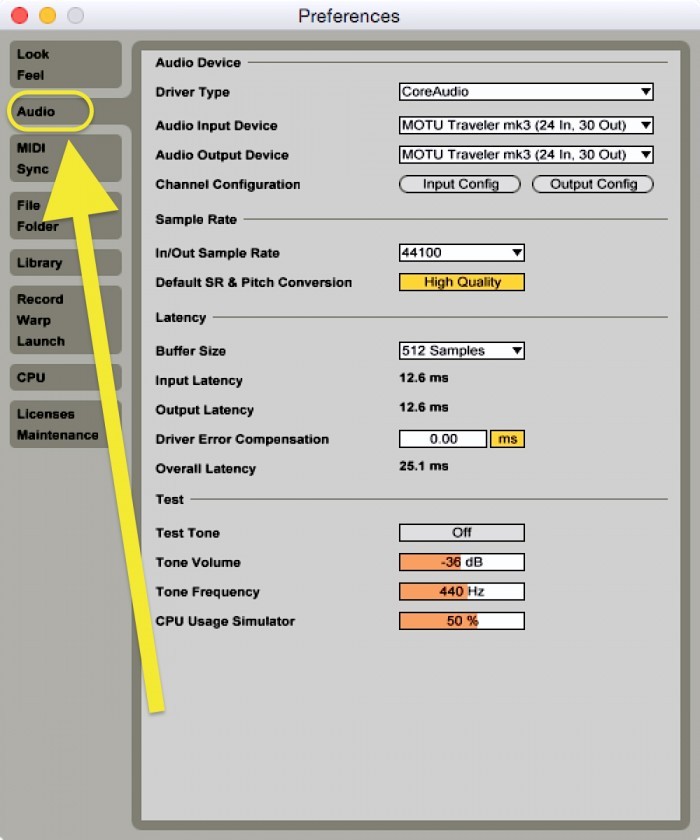Click the Output Config button
Screen dimensions: 700x840
tap(593, 184)
